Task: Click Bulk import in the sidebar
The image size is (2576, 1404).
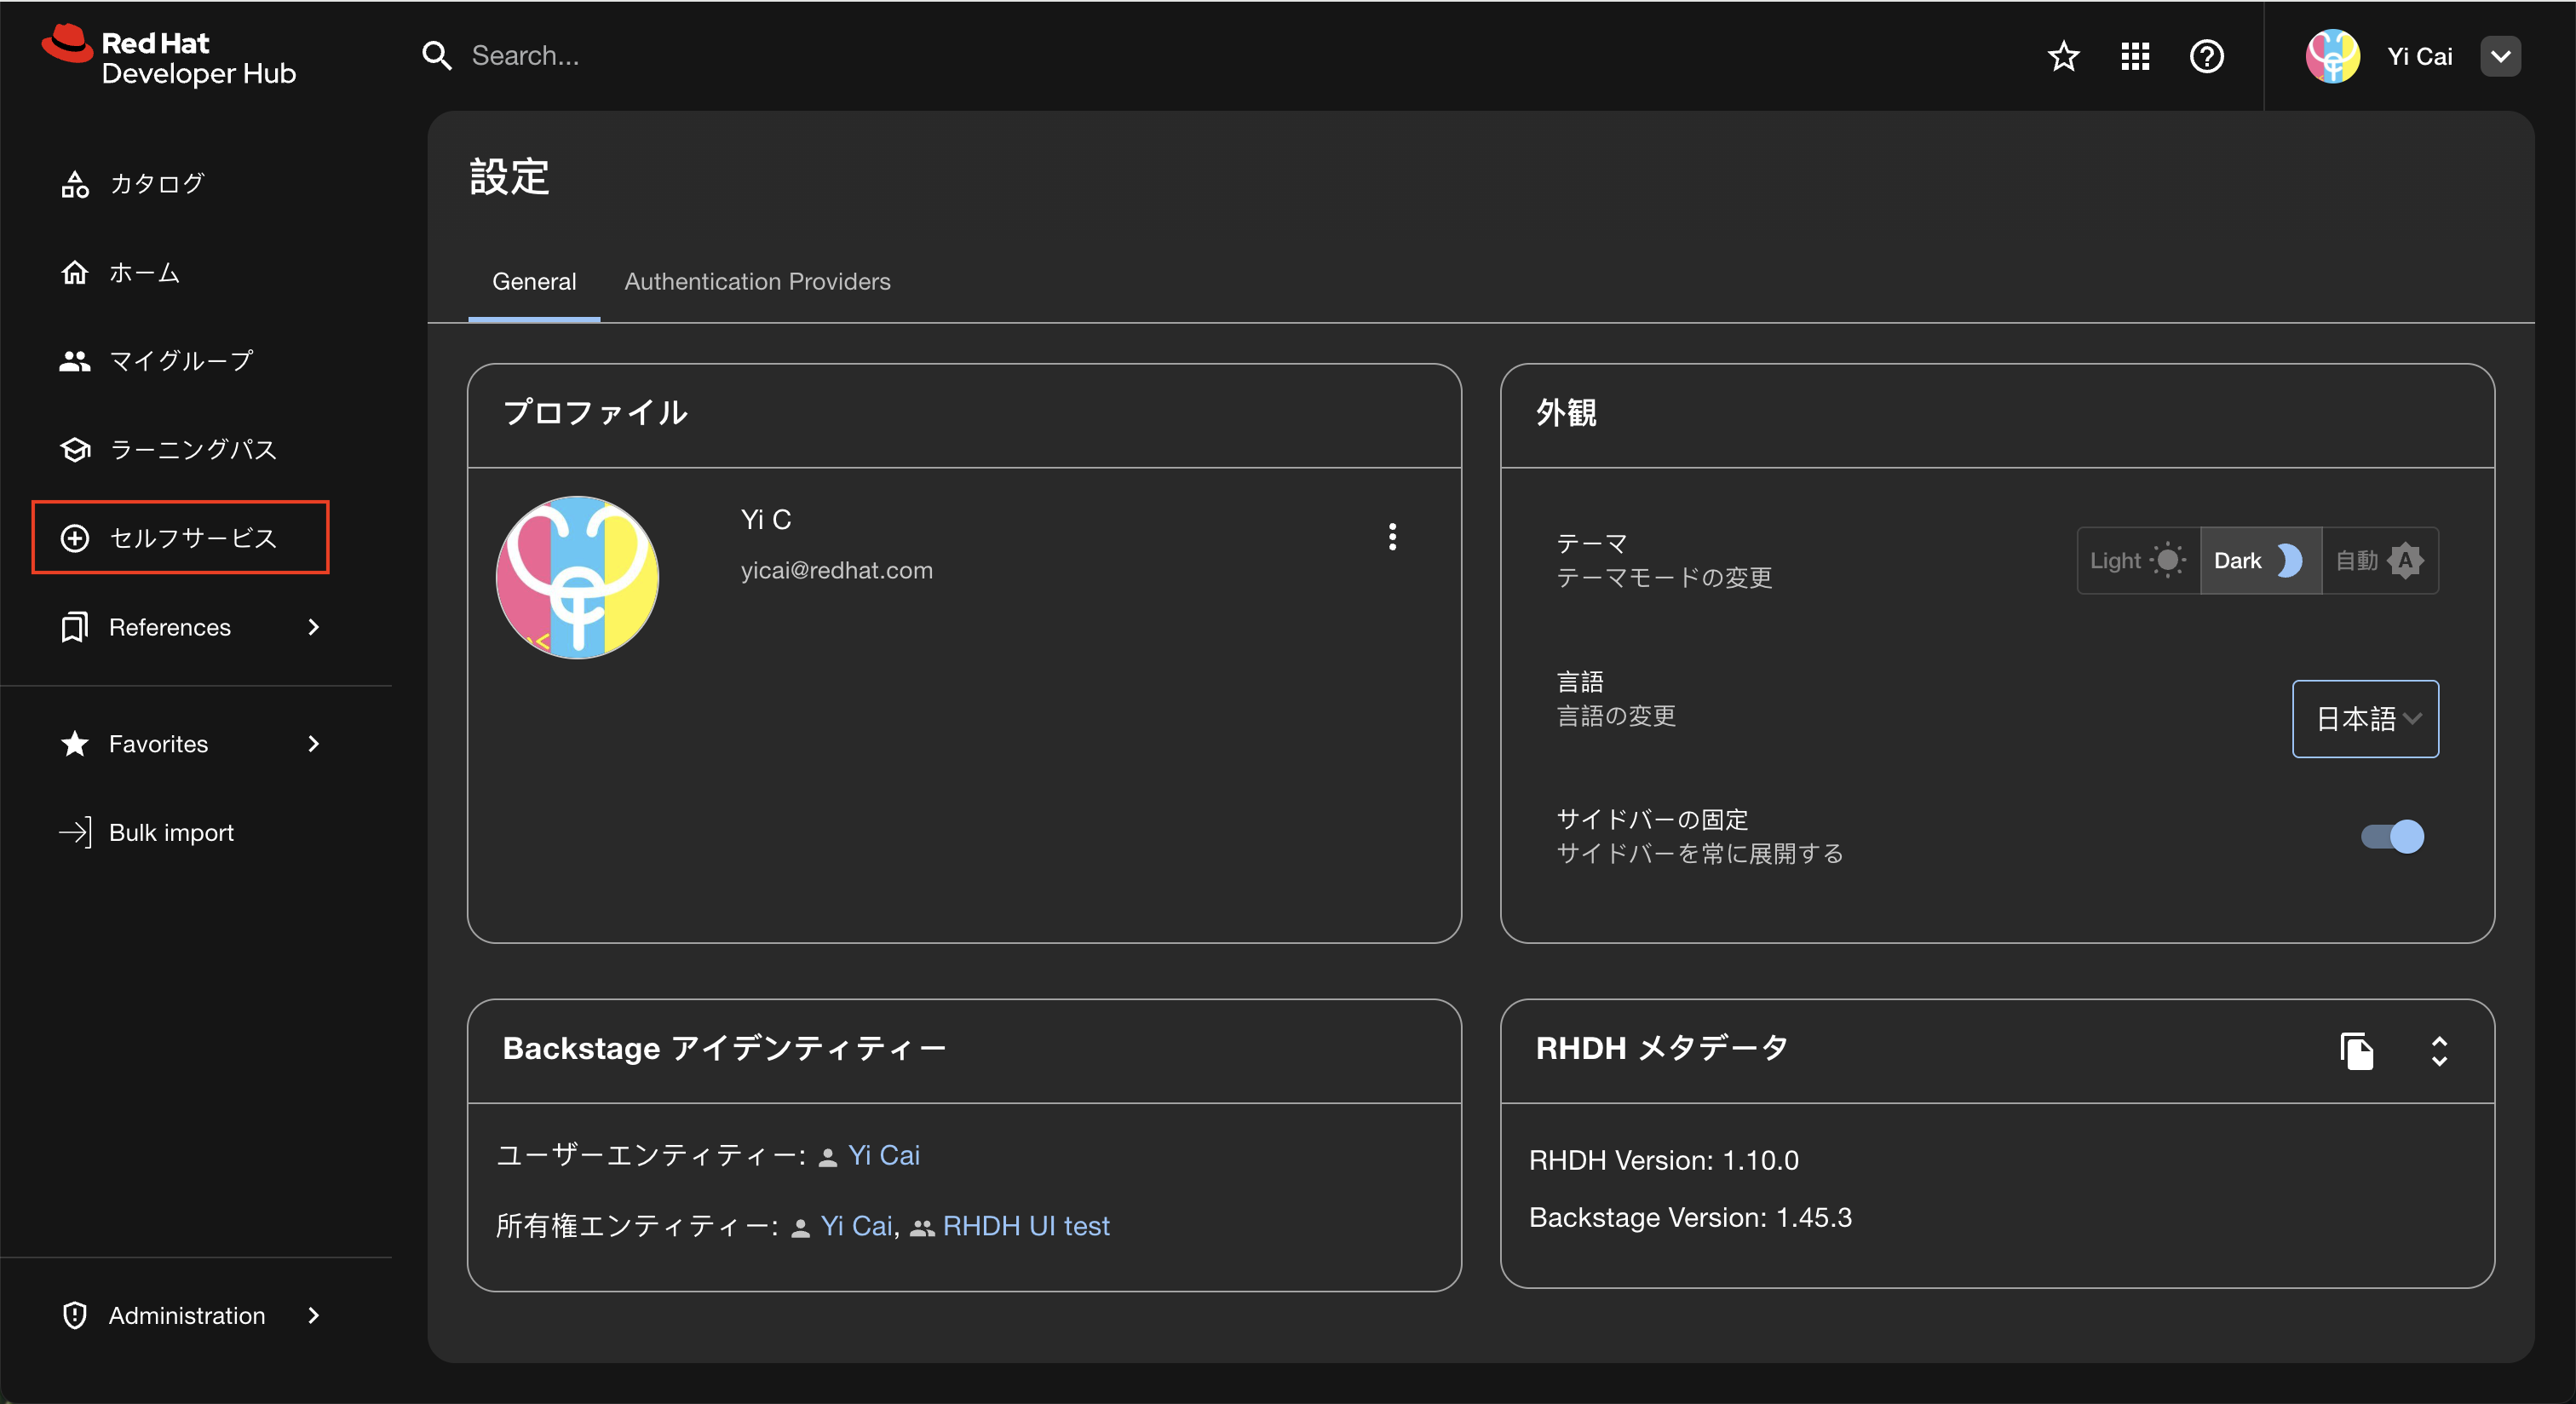Action: (171, 833)
